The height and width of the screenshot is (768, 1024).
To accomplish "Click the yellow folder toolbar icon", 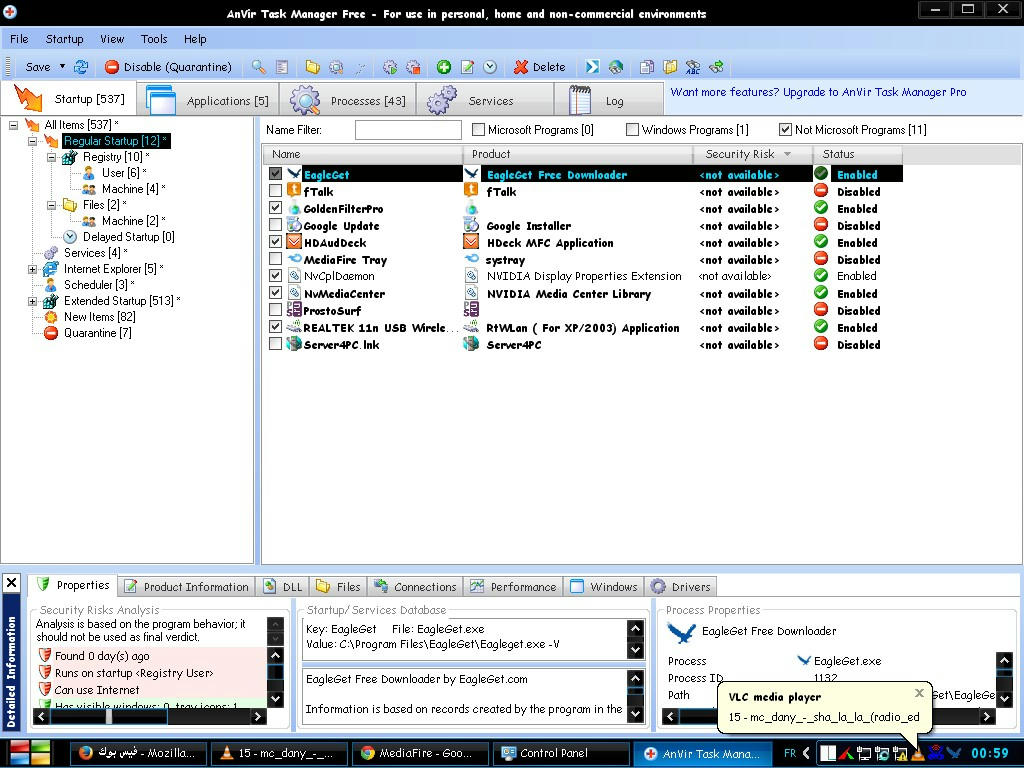I will 312,67.
